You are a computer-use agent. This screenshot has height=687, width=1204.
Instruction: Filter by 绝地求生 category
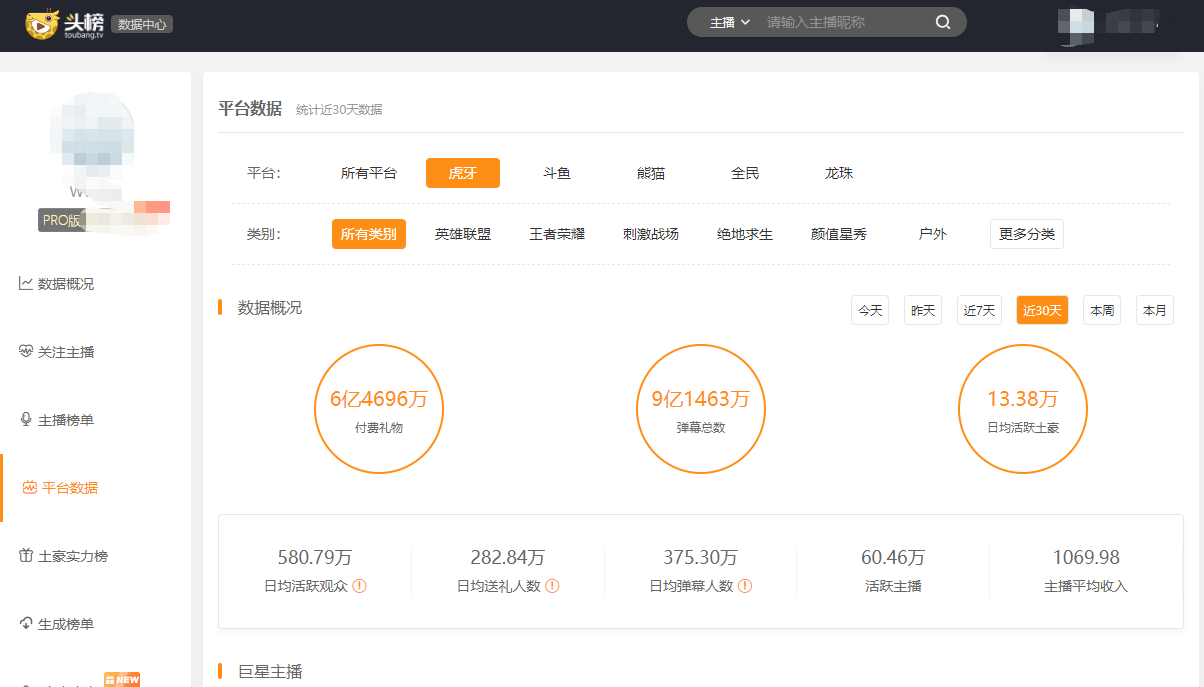745,234
